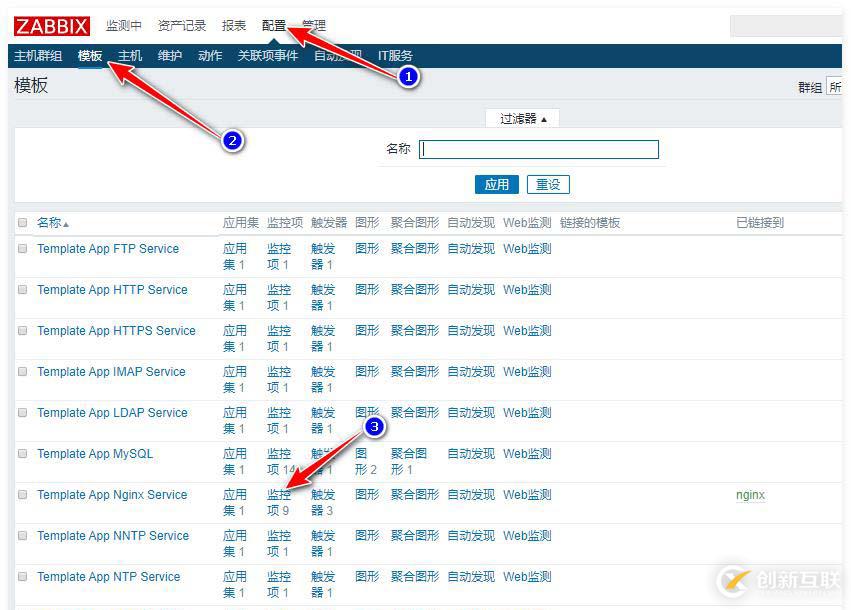851x610 pixels.
Task: Check Template App NNTP Service checkbox
Action: [x=22, y=536]
